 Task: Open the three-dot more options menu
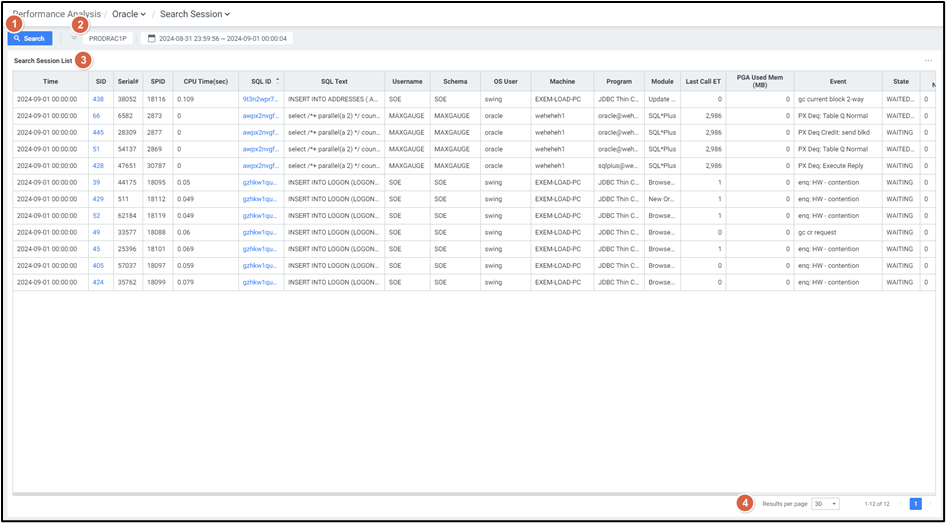click(x=928, y=61)
